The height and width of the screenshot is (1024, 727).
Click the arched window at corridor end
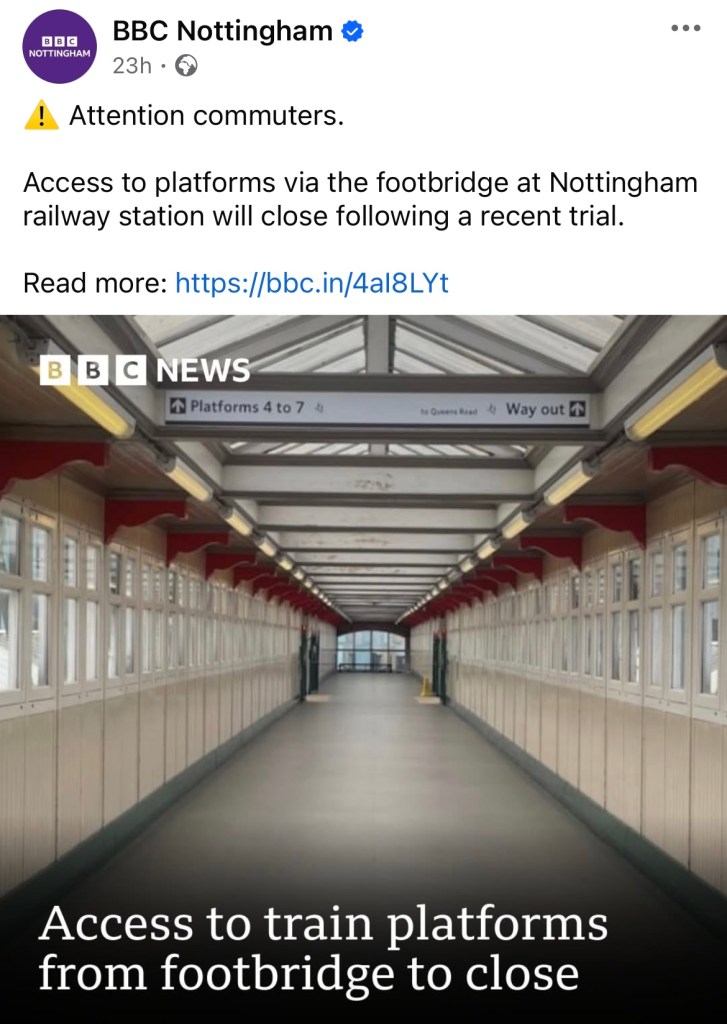370,650
